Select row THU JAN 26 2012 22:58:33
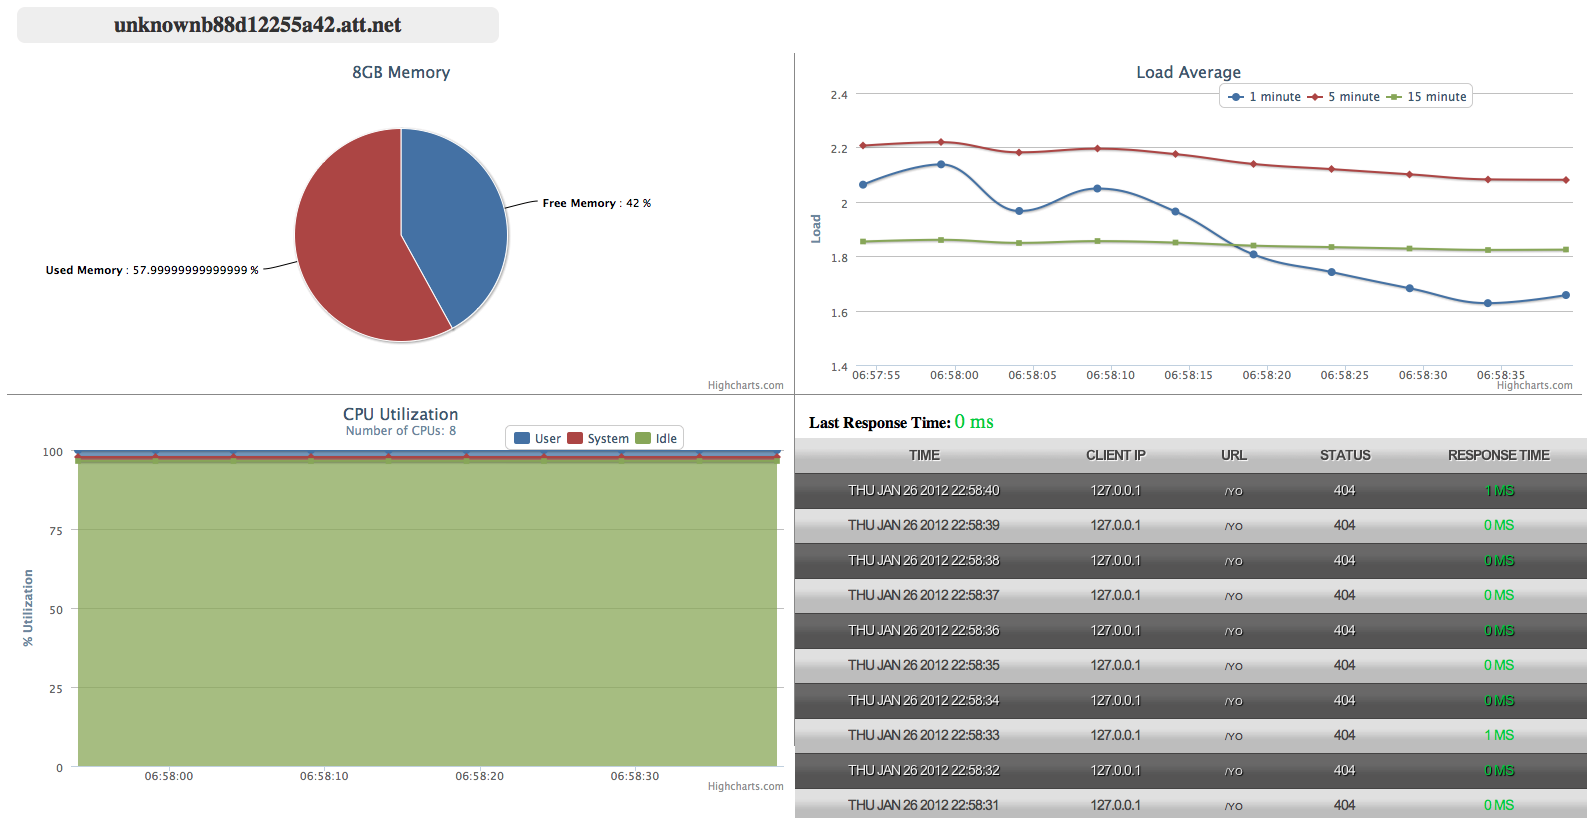1587x818 pixels. point(1191,735)
